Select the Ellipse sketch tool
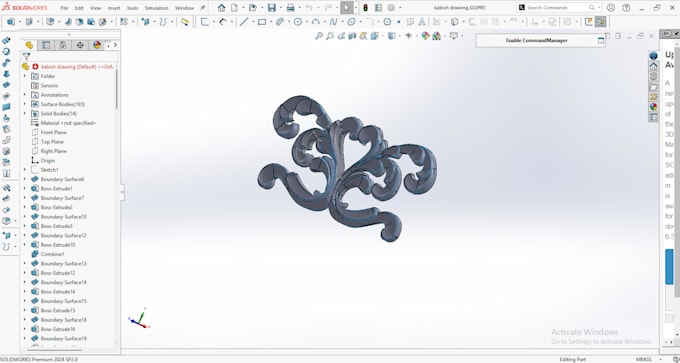This screenshot has height=363, width=680. (x=351, y=22)
